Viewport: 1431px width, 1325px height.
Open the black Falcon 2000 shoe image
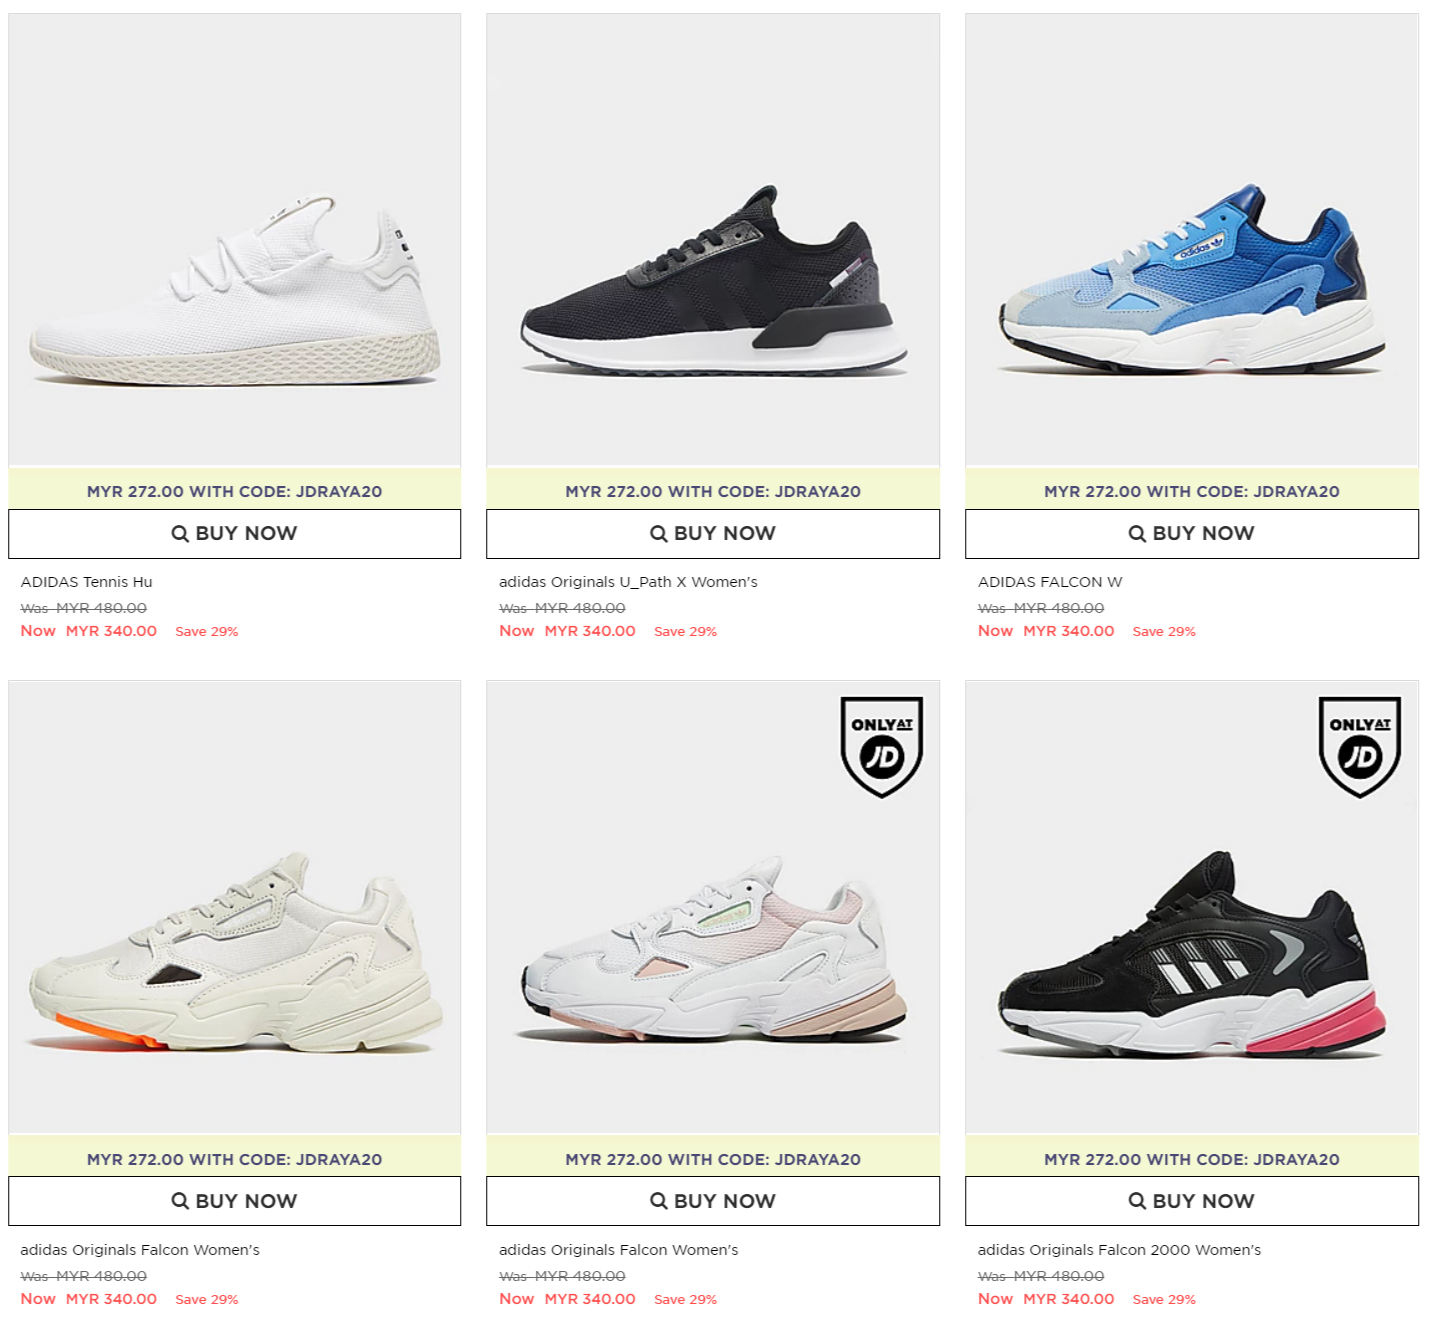(x=1192, y=907)
